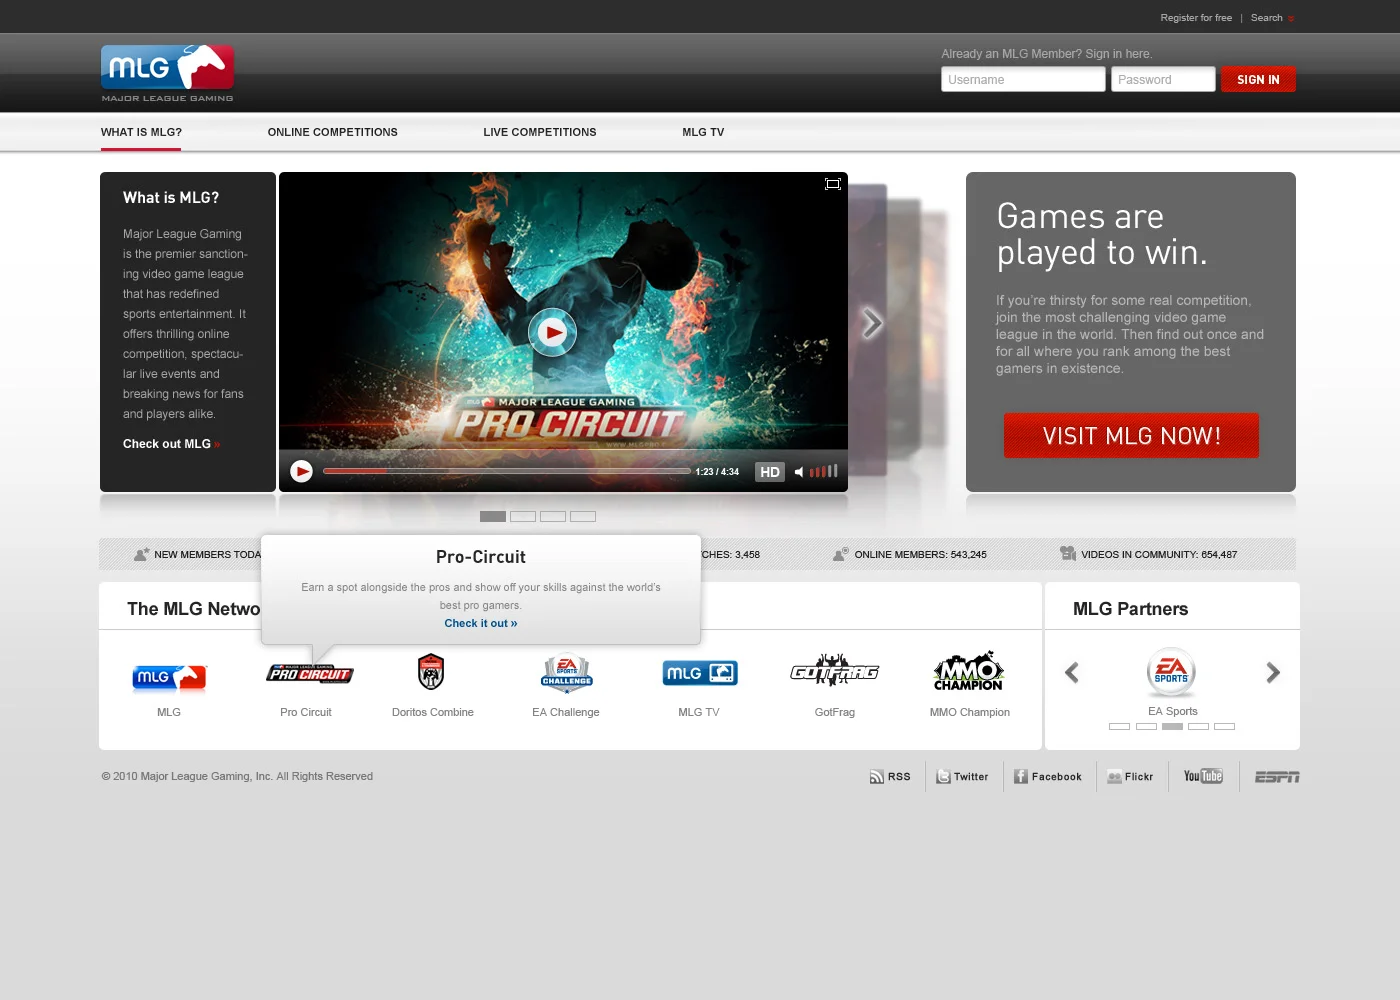Image resolution: width=1400 pixels, height=1000 pixels.
Task: Select first partners page indicator
Action: (1120, 727)
